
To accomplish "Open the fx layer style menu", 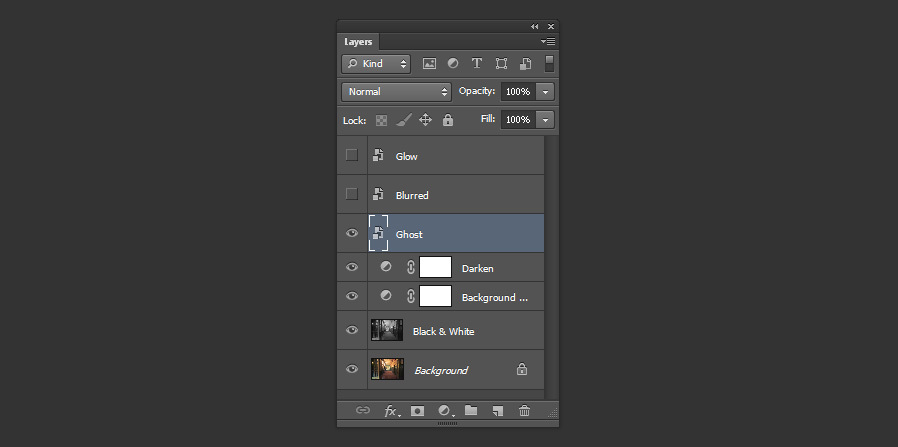I will (392, 411).
